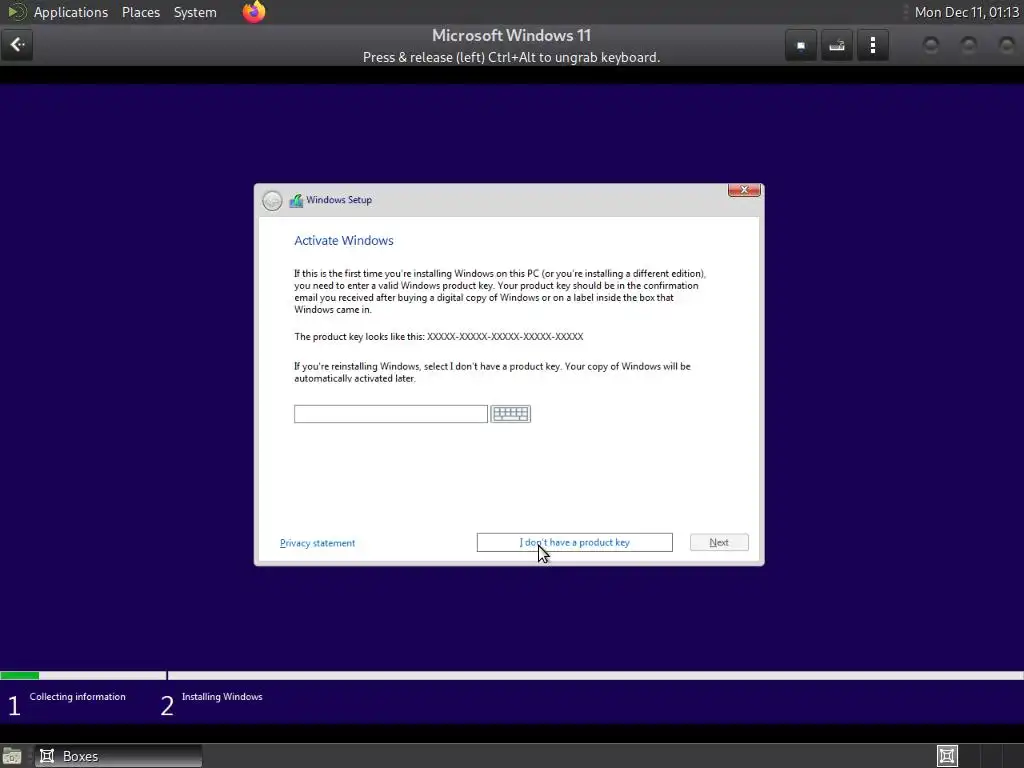Click the Windows Setup title icon

[x=296, y=200]
